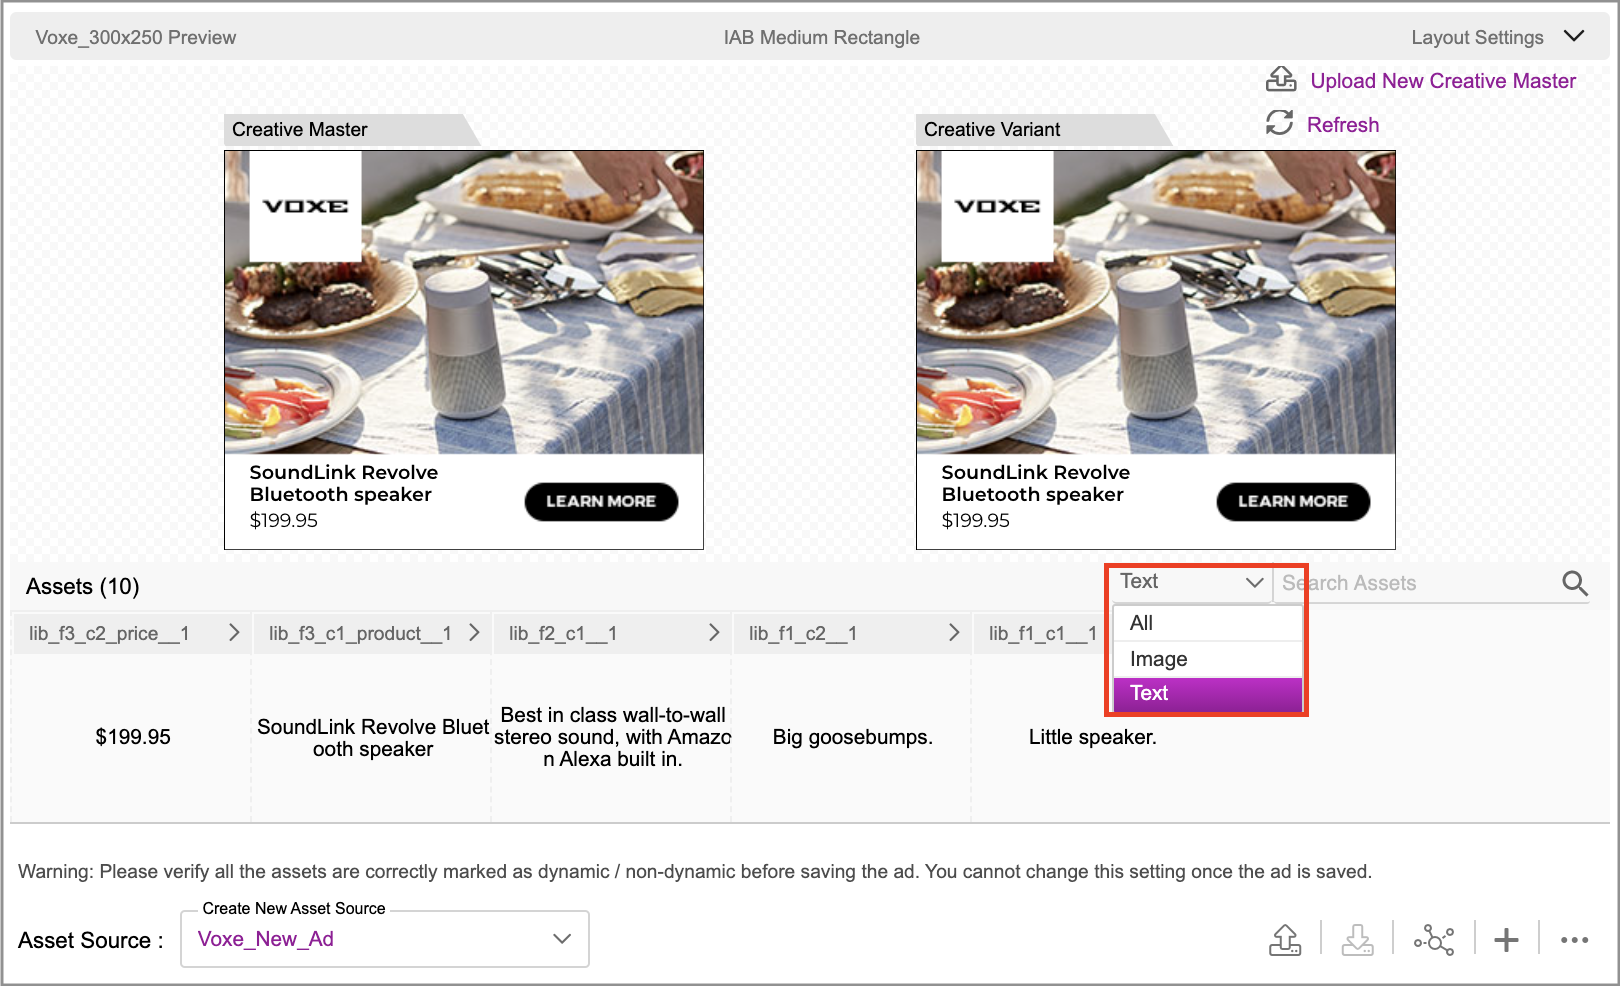Open the Voxe_New_Ad asset source dropdown
This screenshot has width=1620, height=986.
pos(385,939)
